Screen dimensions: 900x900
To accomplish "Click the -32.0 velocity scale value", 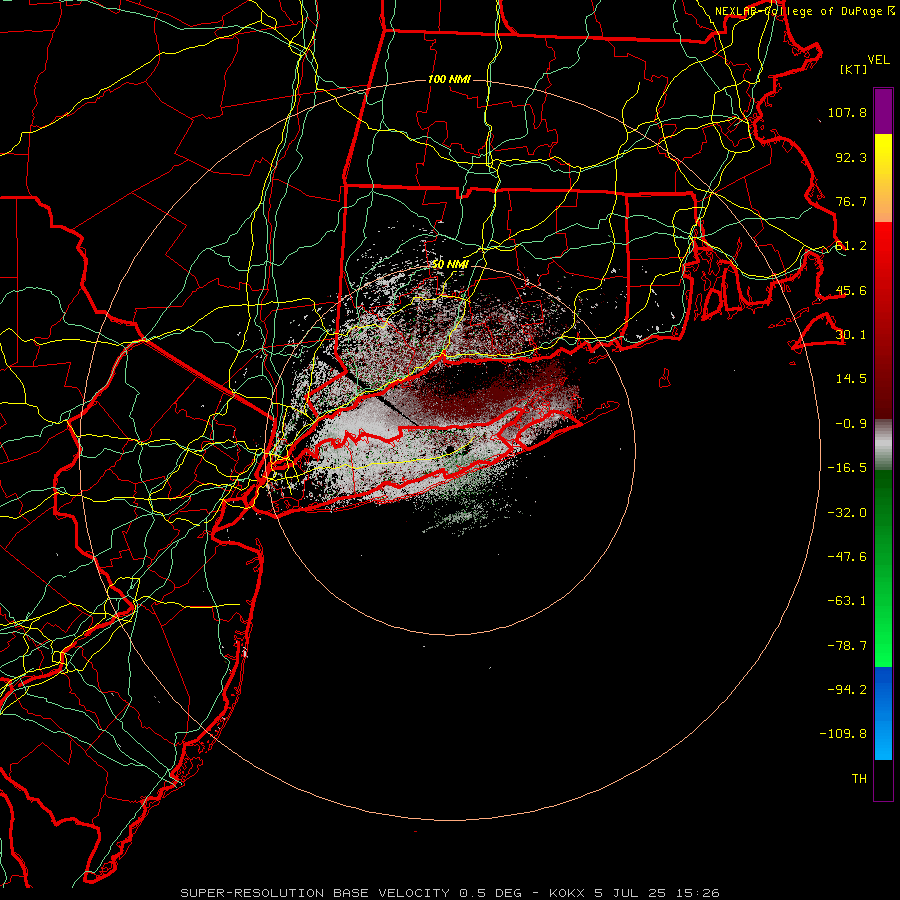I will click(x=847, y=513).
